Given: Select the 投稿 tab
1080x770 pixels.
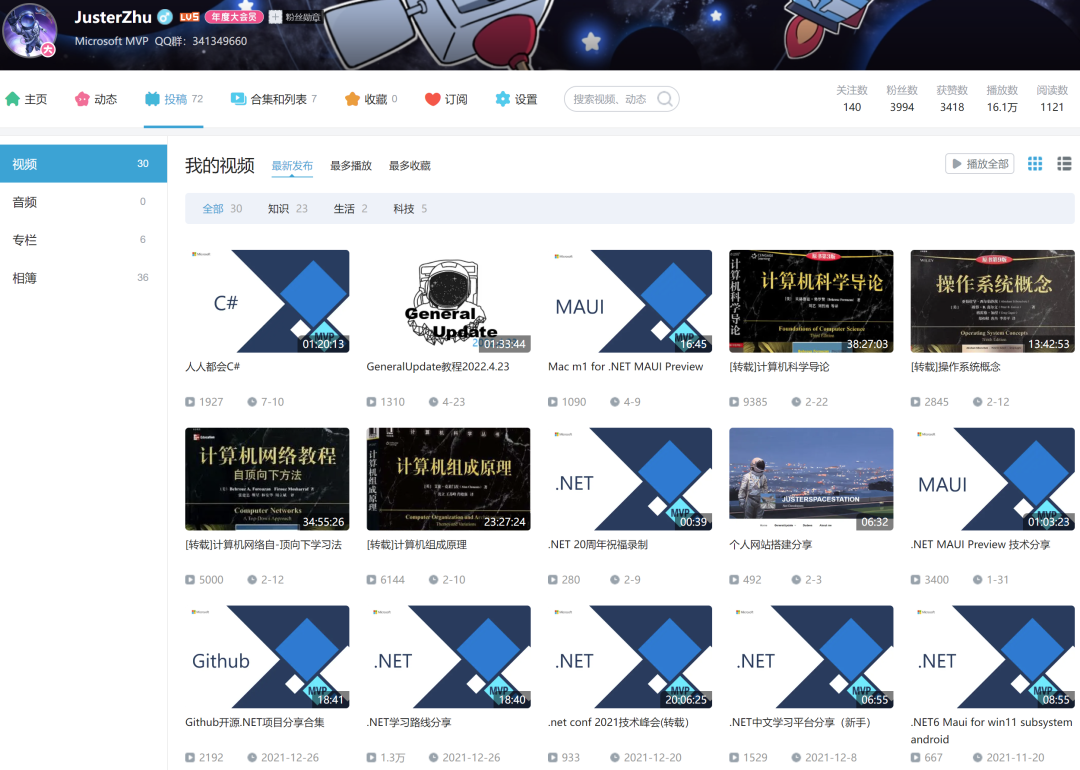Looking at the screenshot, I should 174,99.
